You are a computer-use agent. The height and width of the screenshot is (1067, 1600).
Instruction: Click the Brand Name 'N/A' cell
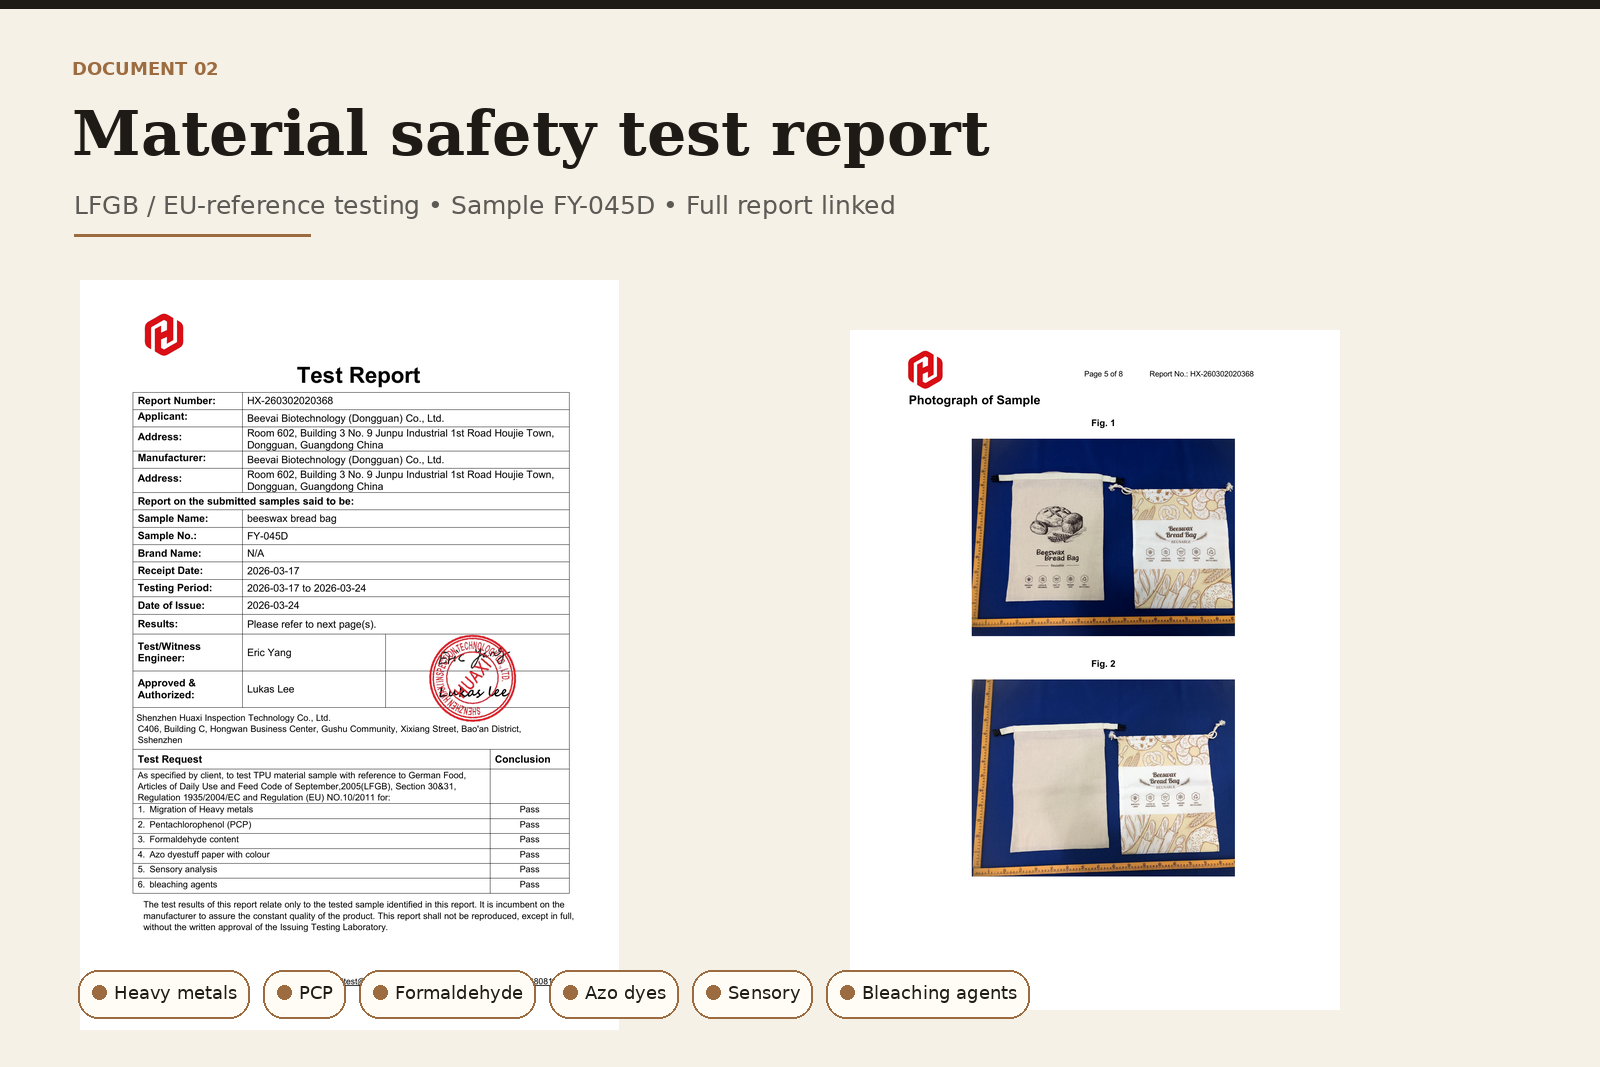[x=406, y=553]
